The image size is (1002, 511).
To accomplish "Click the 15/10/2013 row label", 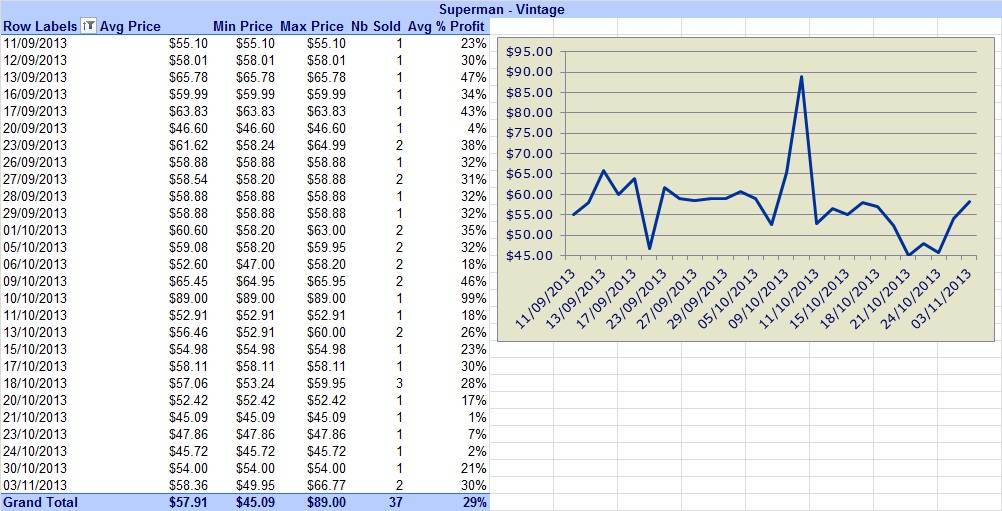I will tap(35, 349).
